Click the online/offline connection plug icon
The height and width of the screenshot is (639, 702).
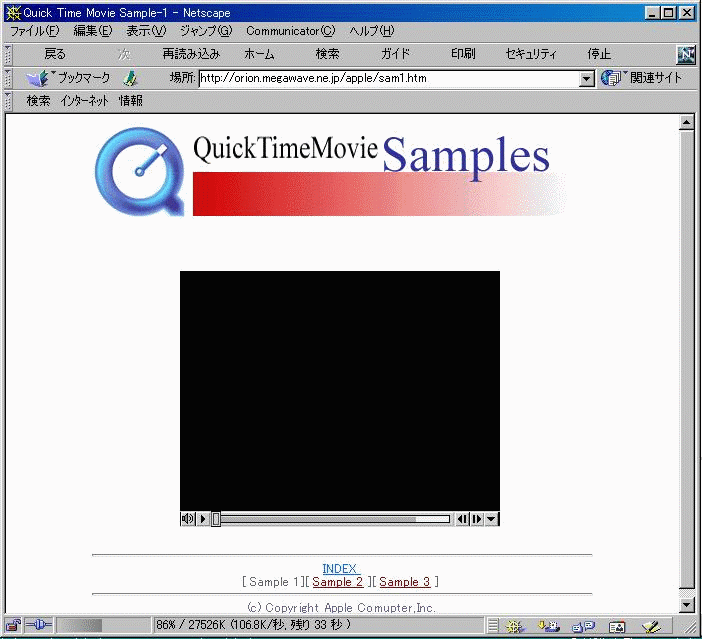coord(39,625)
